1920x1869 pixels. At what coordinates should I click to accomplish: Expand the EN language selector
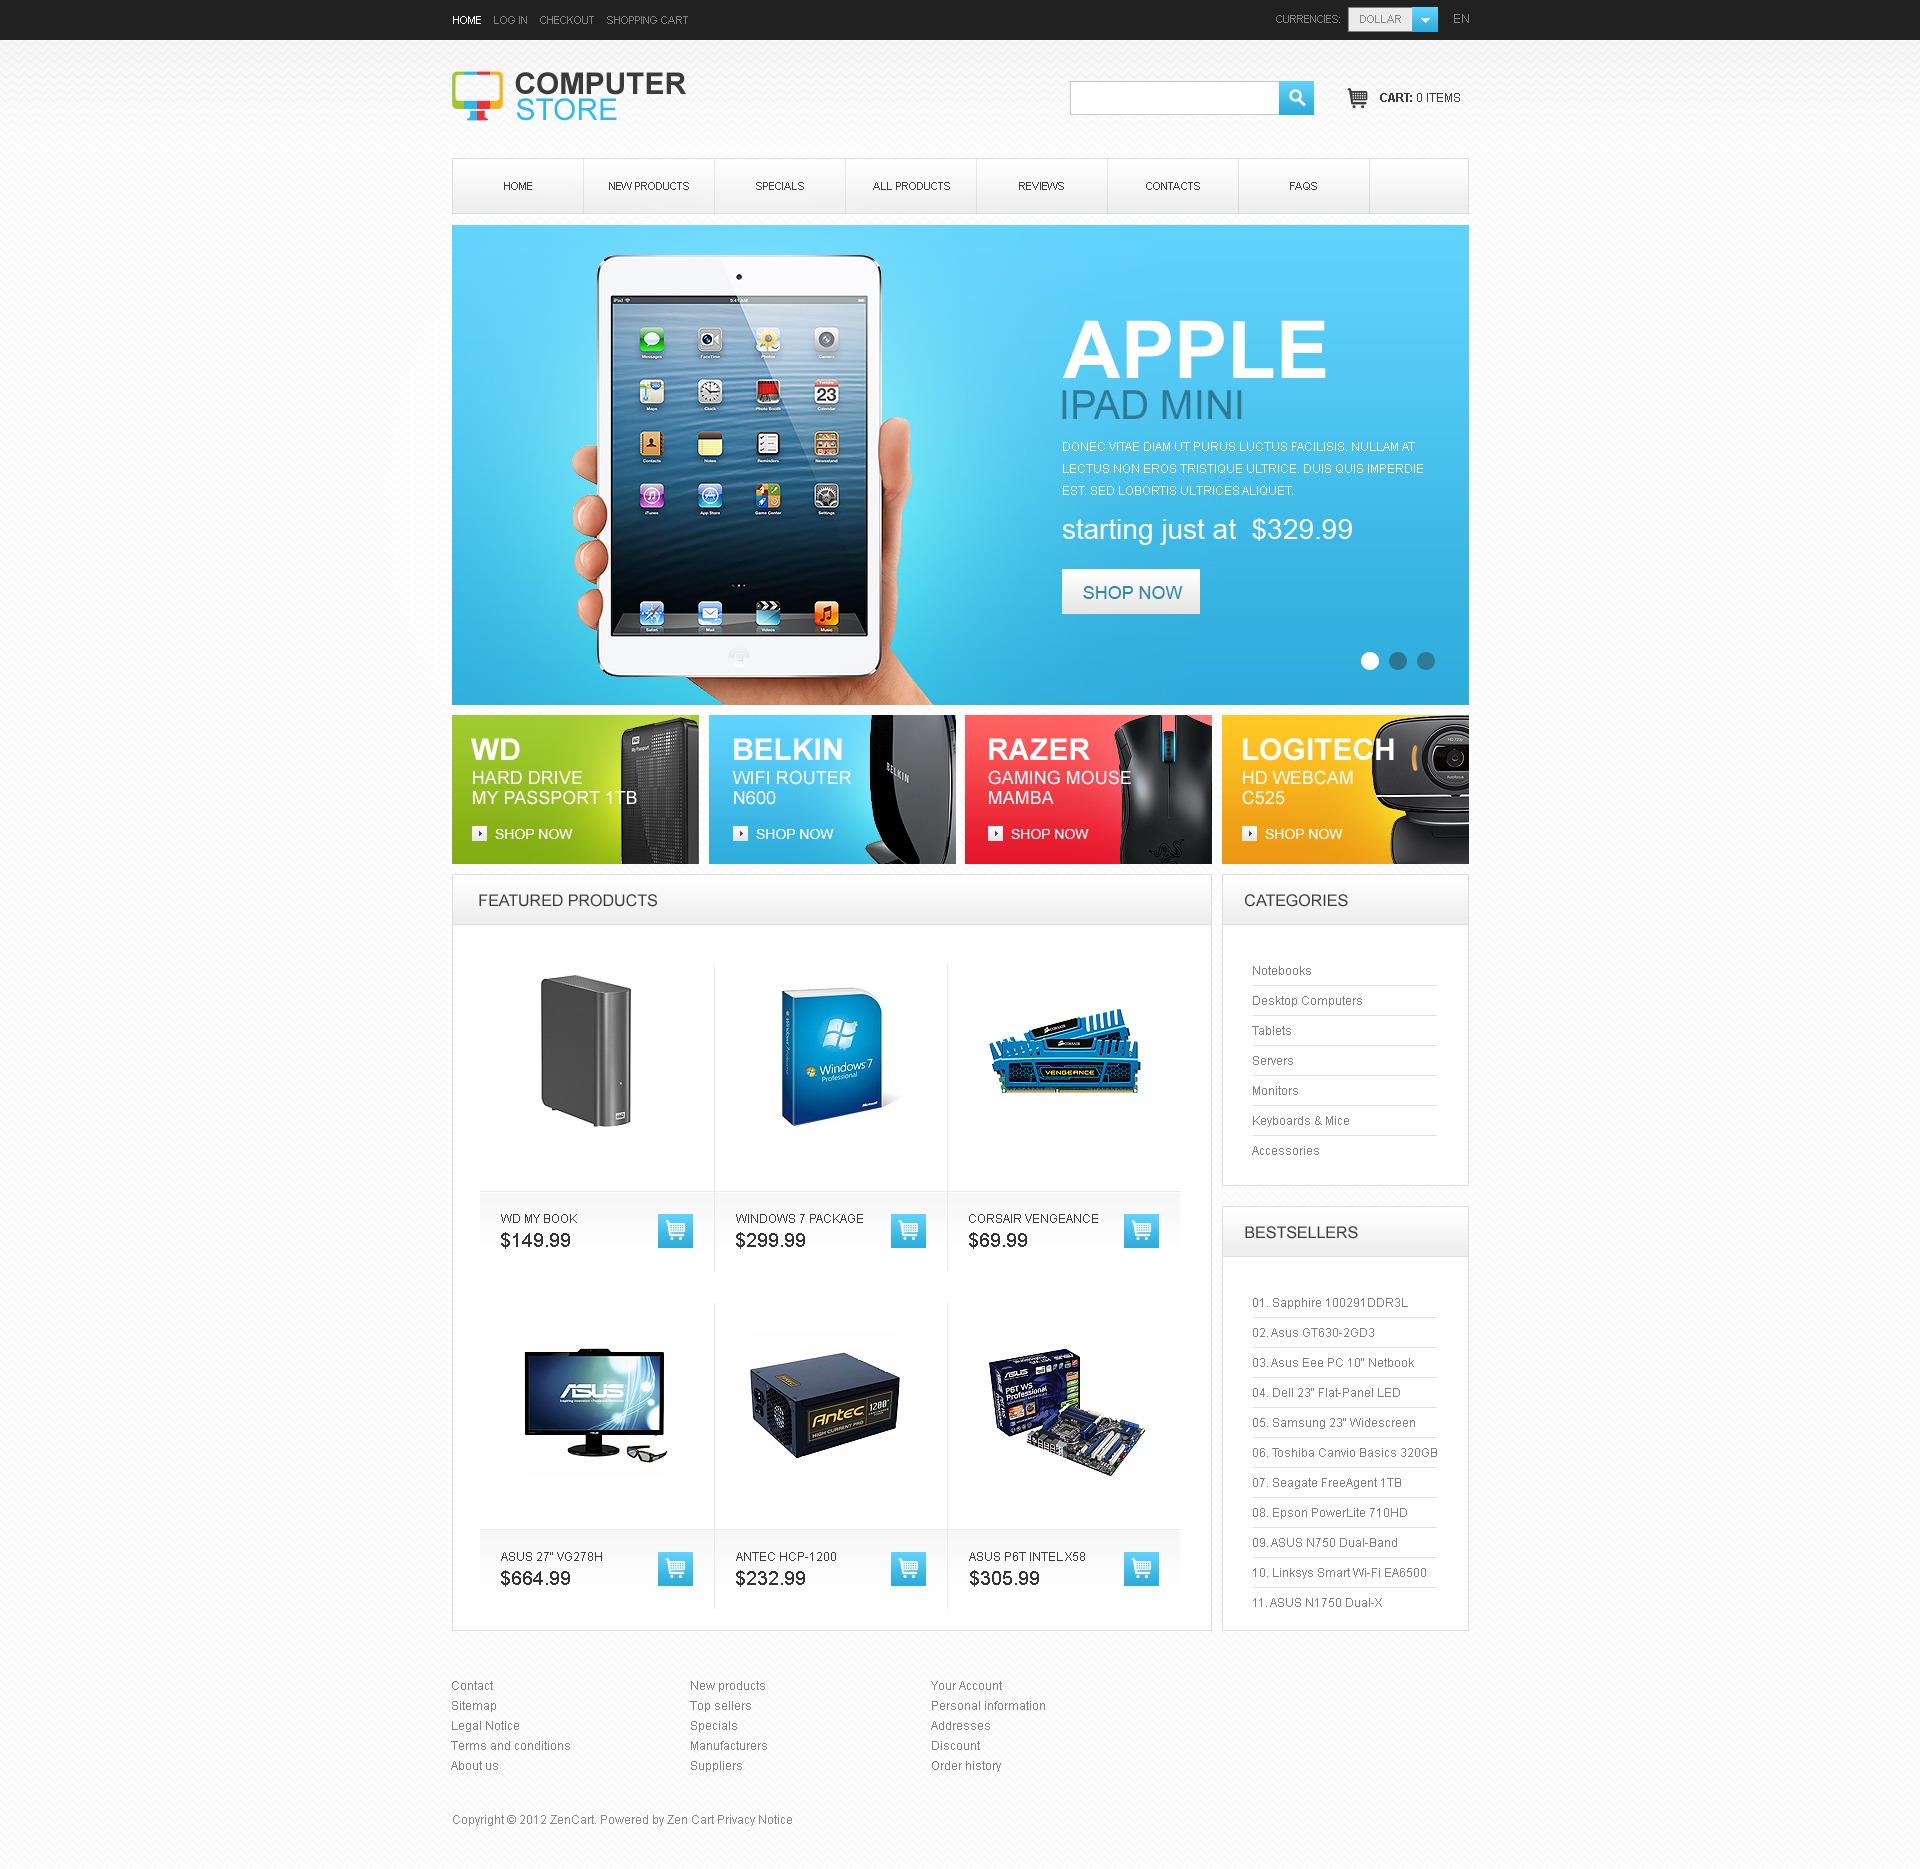[1461, 19]
